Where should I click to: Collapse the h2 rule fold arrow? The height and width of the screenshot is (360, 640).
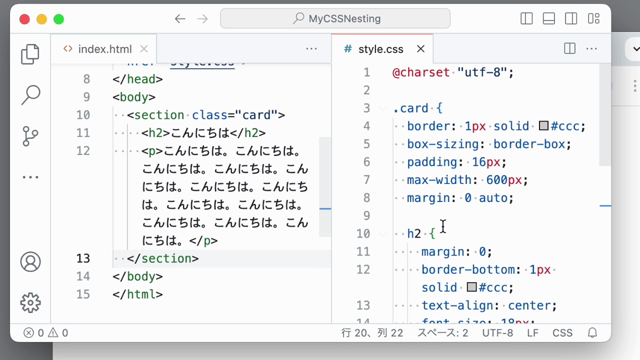click(x=383, y=234)
